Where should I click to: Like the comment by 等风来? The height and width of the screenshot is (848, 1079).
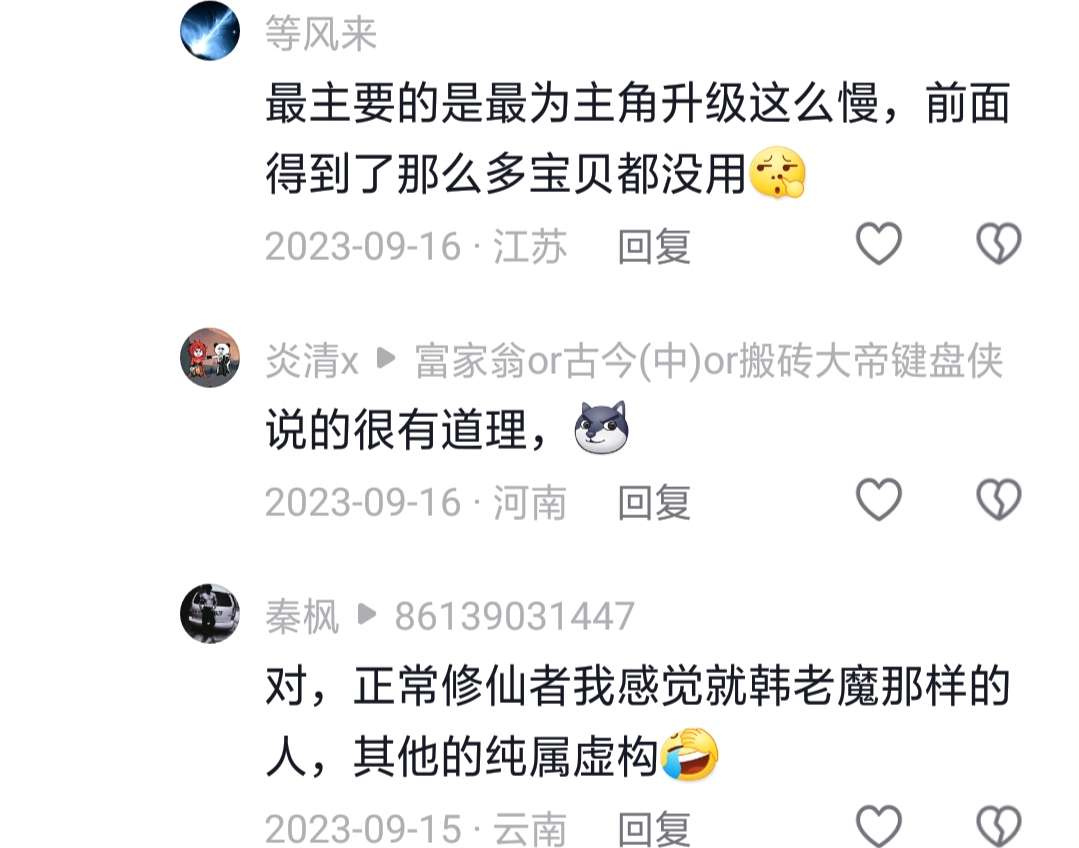(x=879, y=244)
